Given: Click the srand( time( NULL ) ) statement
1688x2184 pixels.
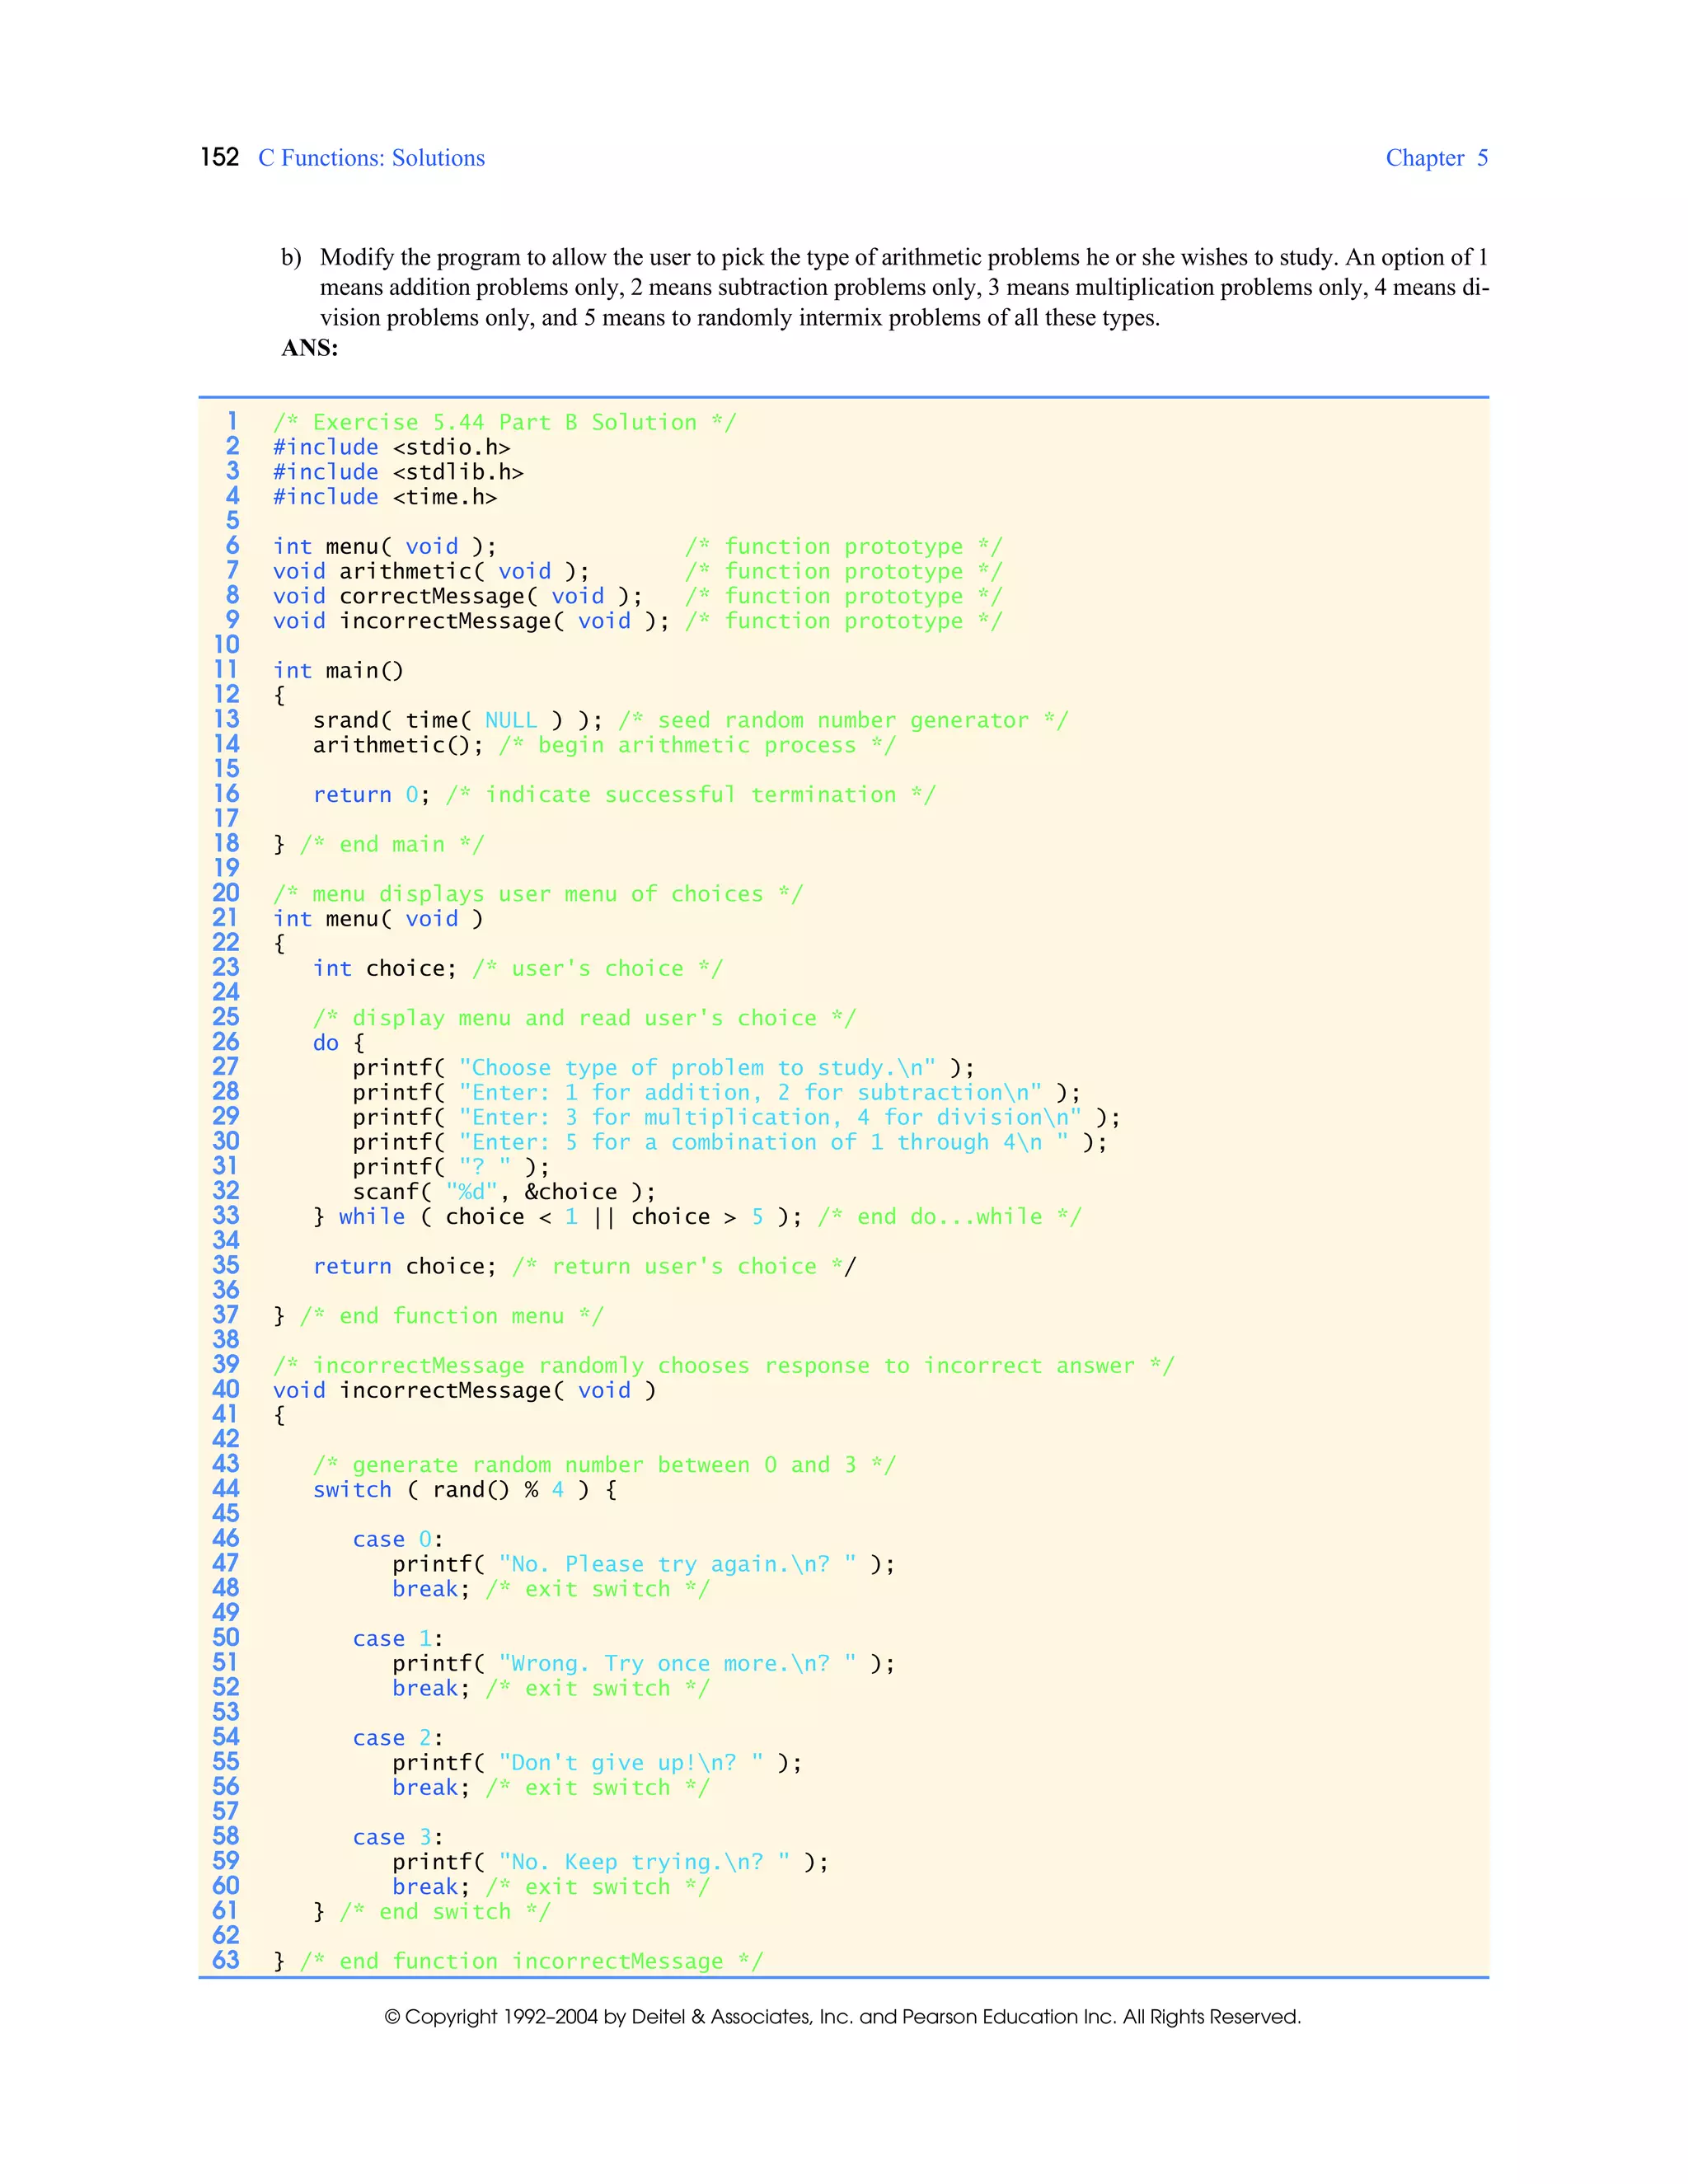Looking at the screenshot, I should click(458, 720).
